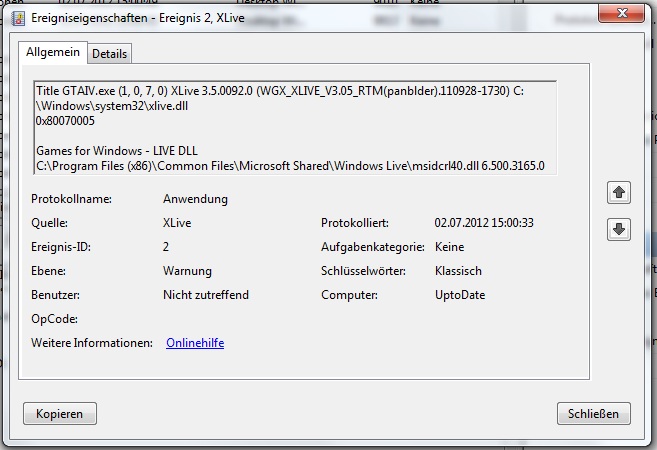Click the error code 0x80070005 text

65,121
